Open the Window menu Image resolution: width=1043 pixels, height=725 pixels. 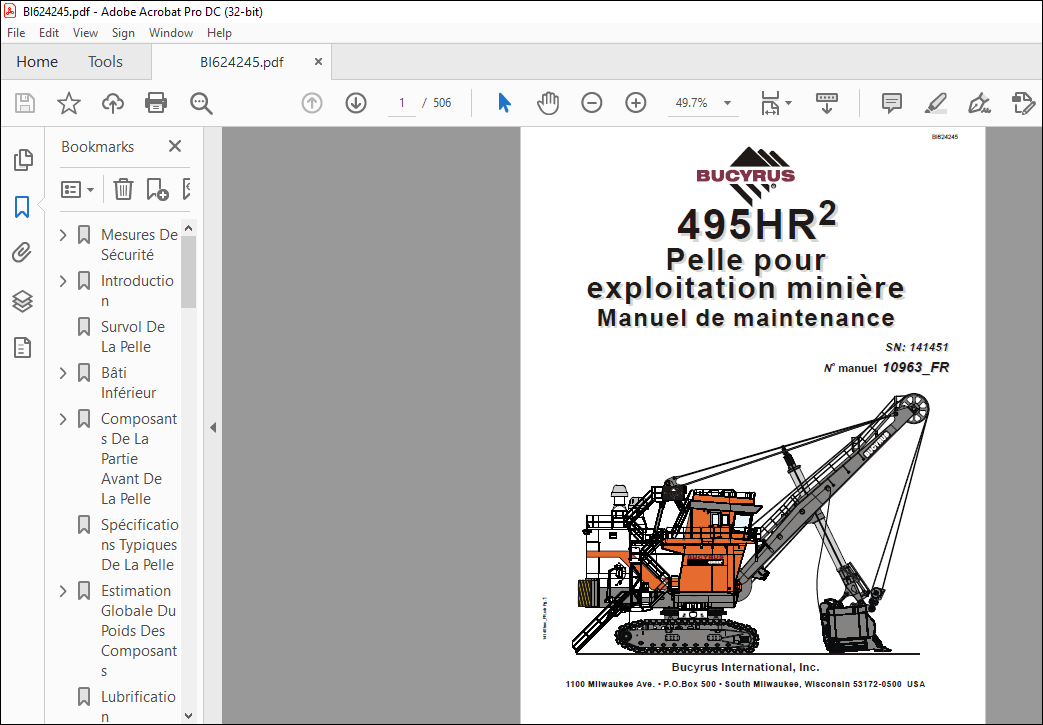[x=170, y=33]
